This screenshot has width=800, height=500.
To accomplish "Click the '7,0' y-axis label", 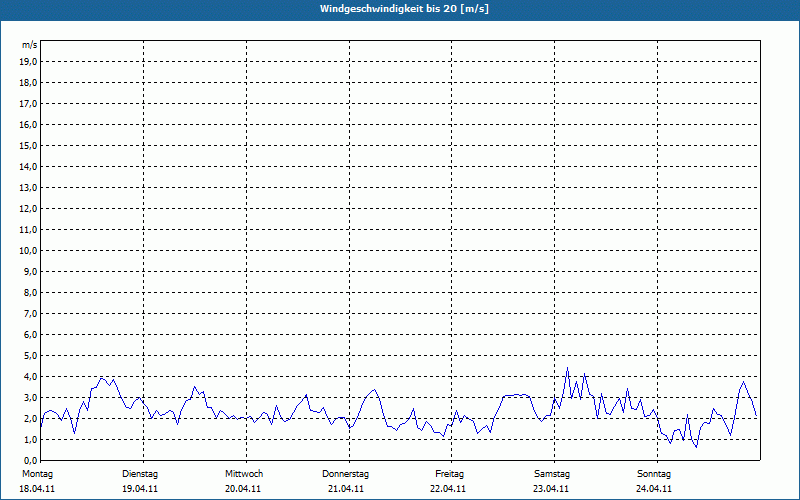I will tap(31, 314).
